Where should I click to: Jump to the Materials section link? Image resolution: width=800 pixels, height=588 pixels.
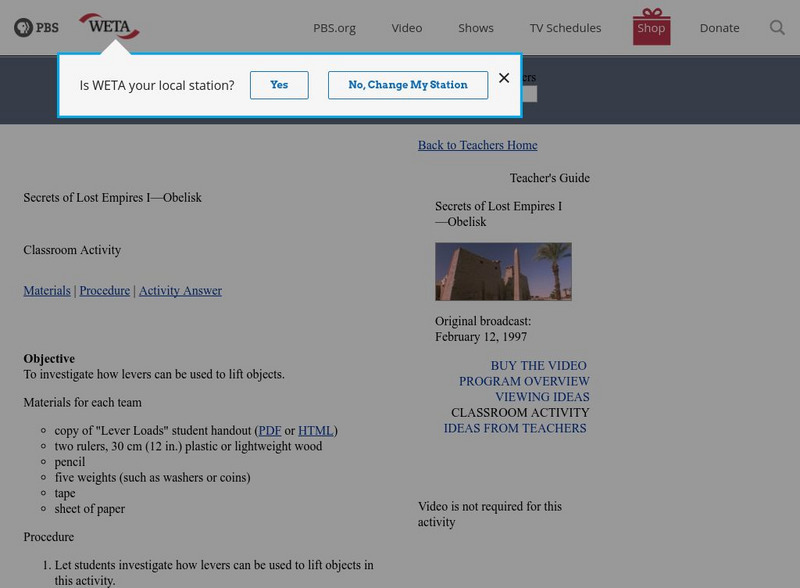47,290
